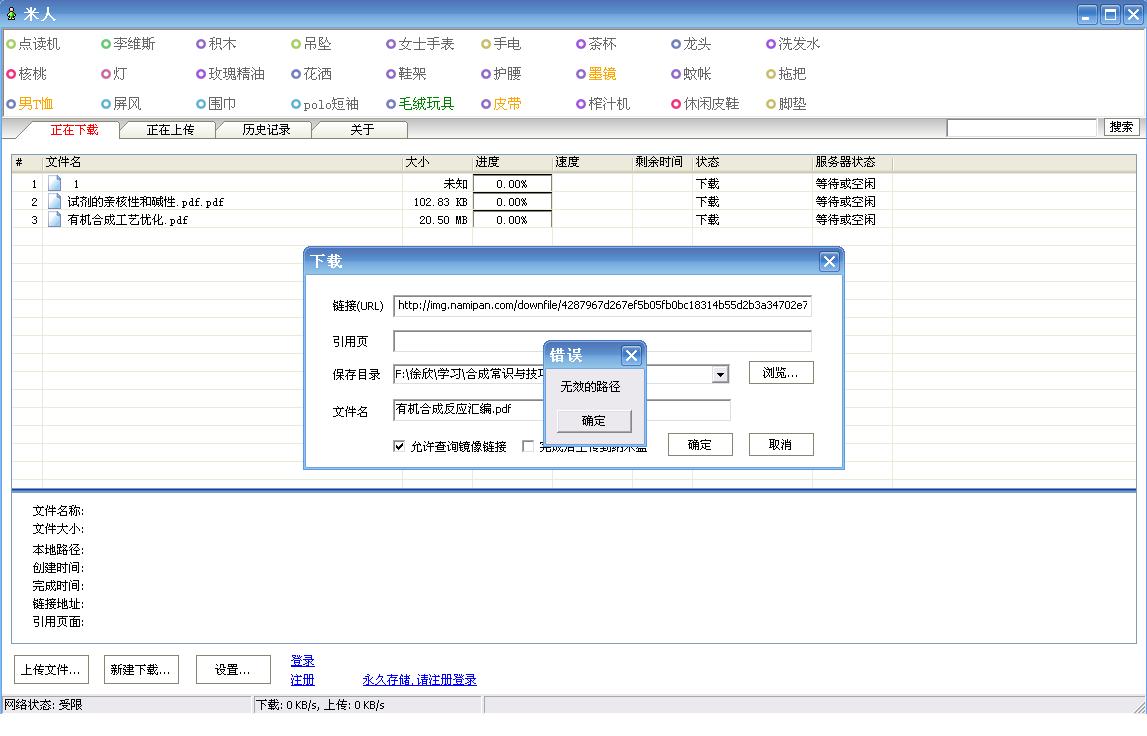This screenshot has width=1147, height=736.
Task: Click the 链接(URL) input field
Action: tap(602, 306)
